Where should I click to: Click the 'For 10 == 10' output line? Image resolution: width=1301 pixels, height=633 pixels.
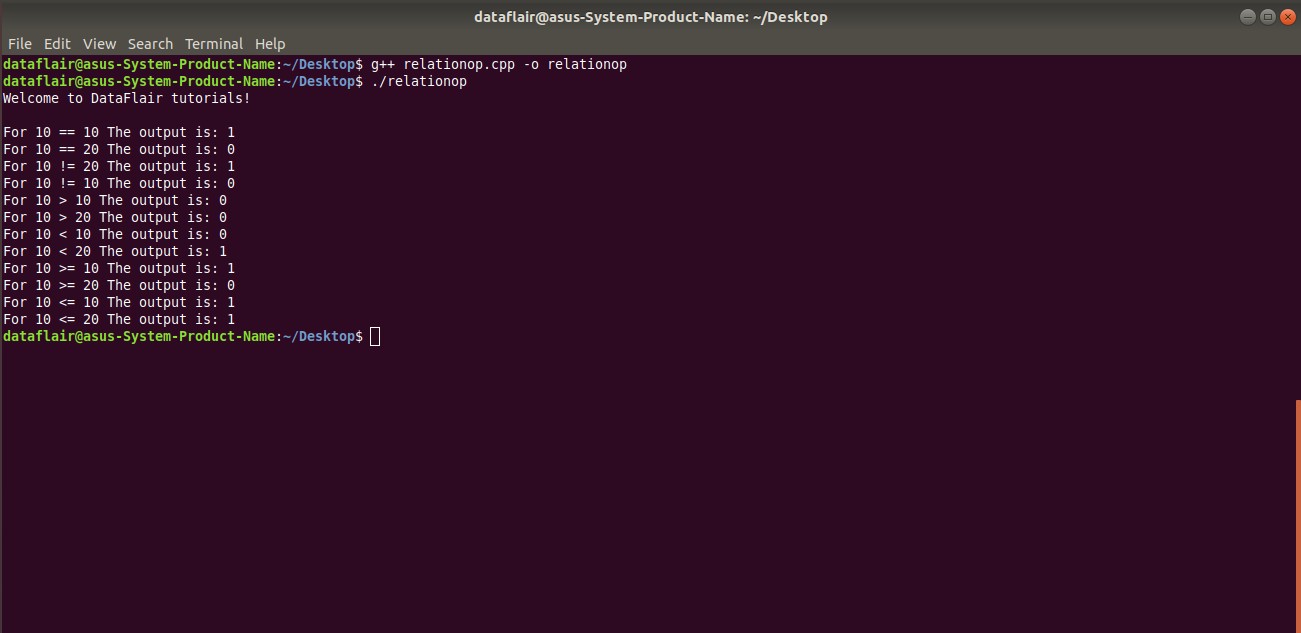tap(119, 132)
